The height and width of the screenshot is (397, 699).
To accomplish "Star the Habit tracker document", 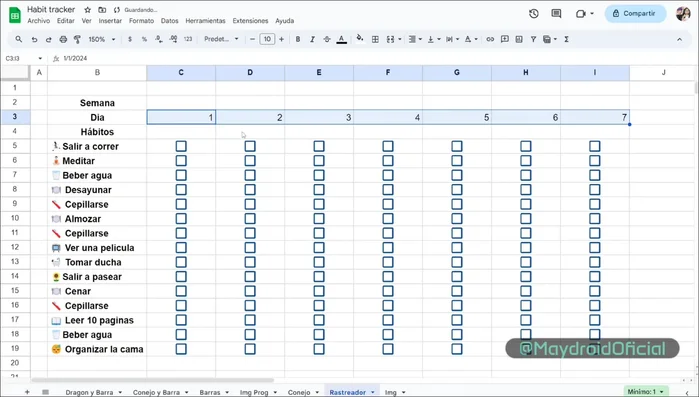I will click(88, 9).
